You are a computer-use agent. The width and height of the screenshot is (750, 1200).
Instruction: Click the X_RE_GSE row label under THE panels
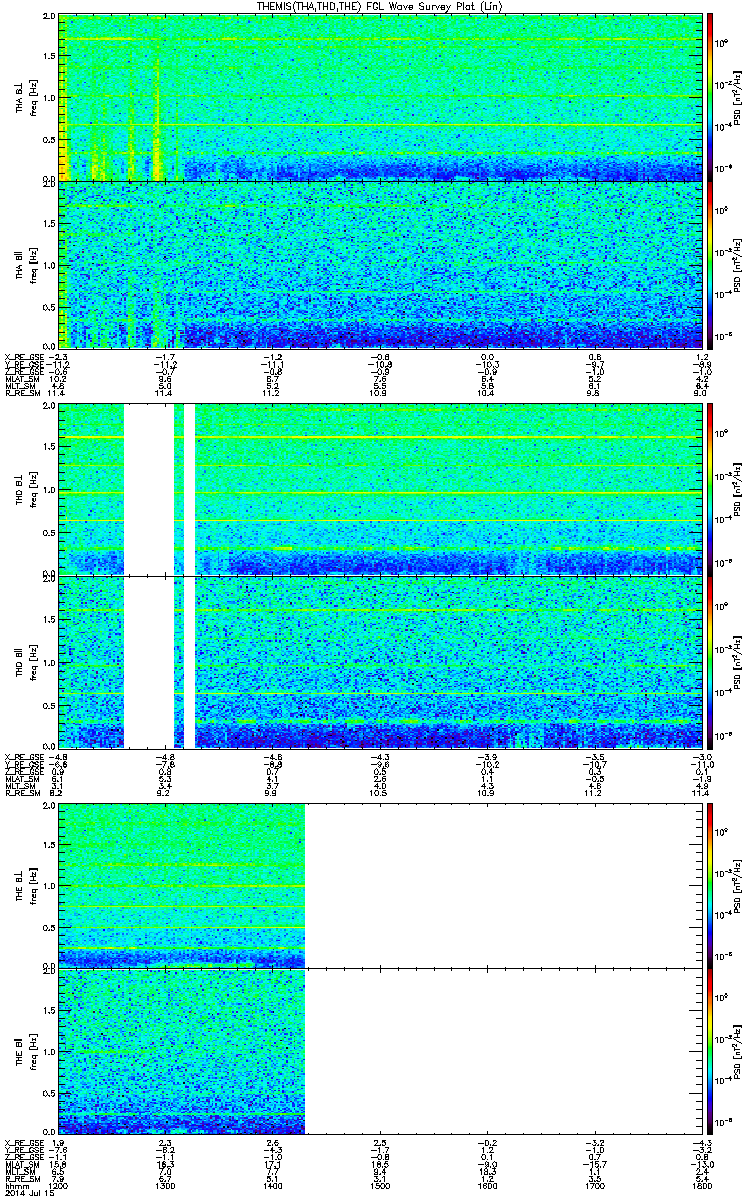coord(23,1142)
